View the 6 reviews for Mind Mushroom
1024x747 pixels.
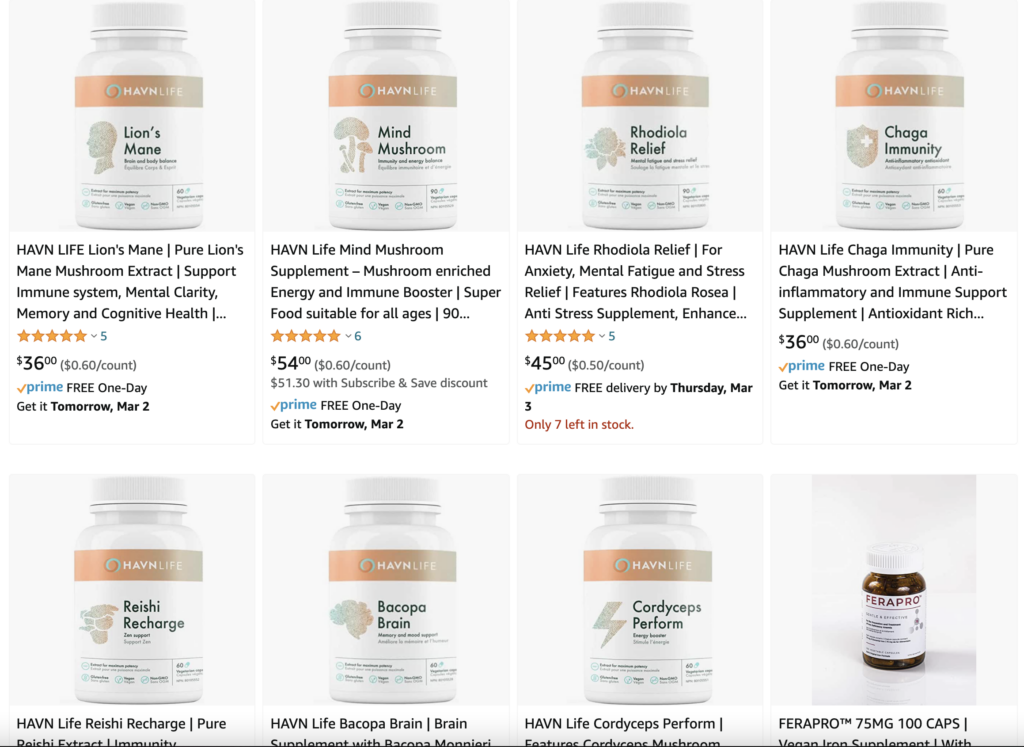point(358,336)
